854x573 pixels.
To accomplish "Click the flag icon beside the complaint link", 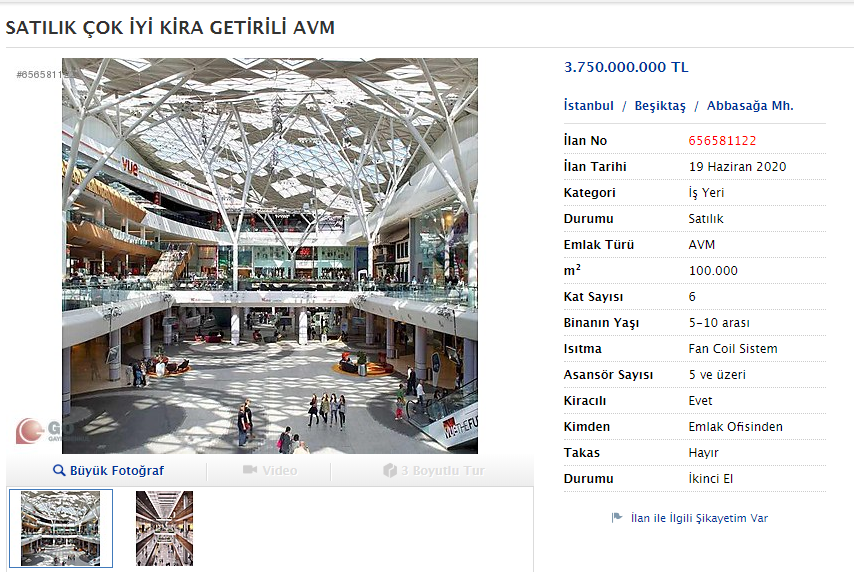I will tap(617, 518).
